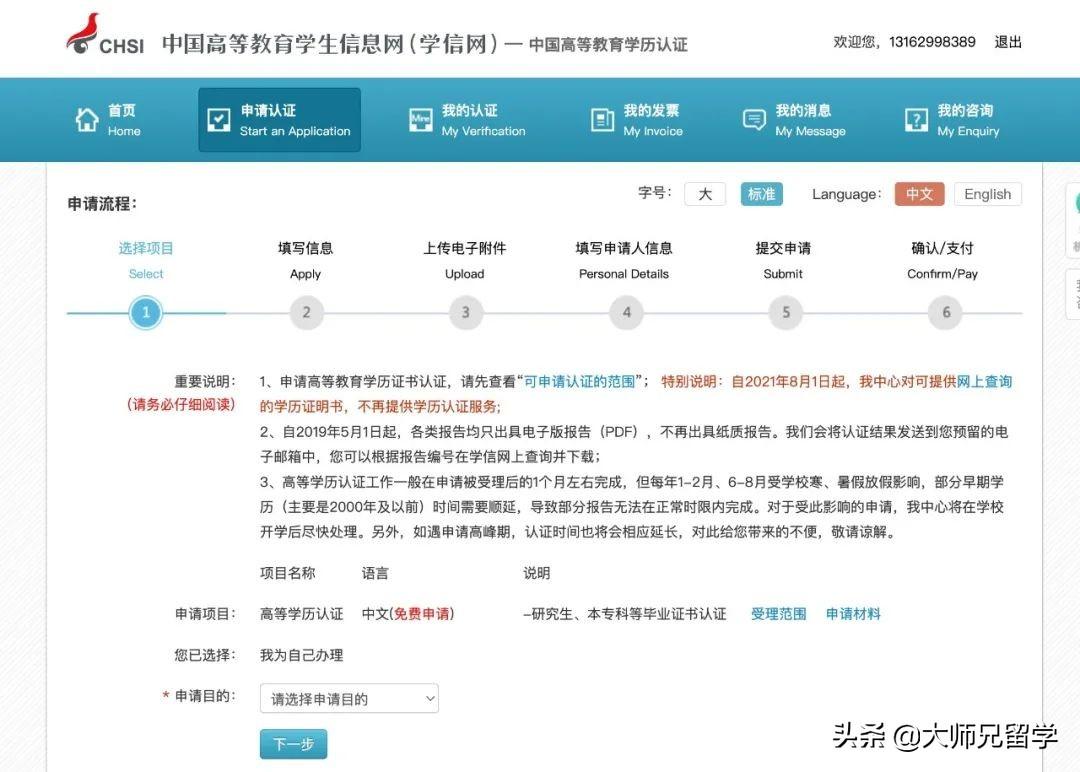
Task: Expand the 请选择申请目的 dropdown
Action: [x=349, y=698]
